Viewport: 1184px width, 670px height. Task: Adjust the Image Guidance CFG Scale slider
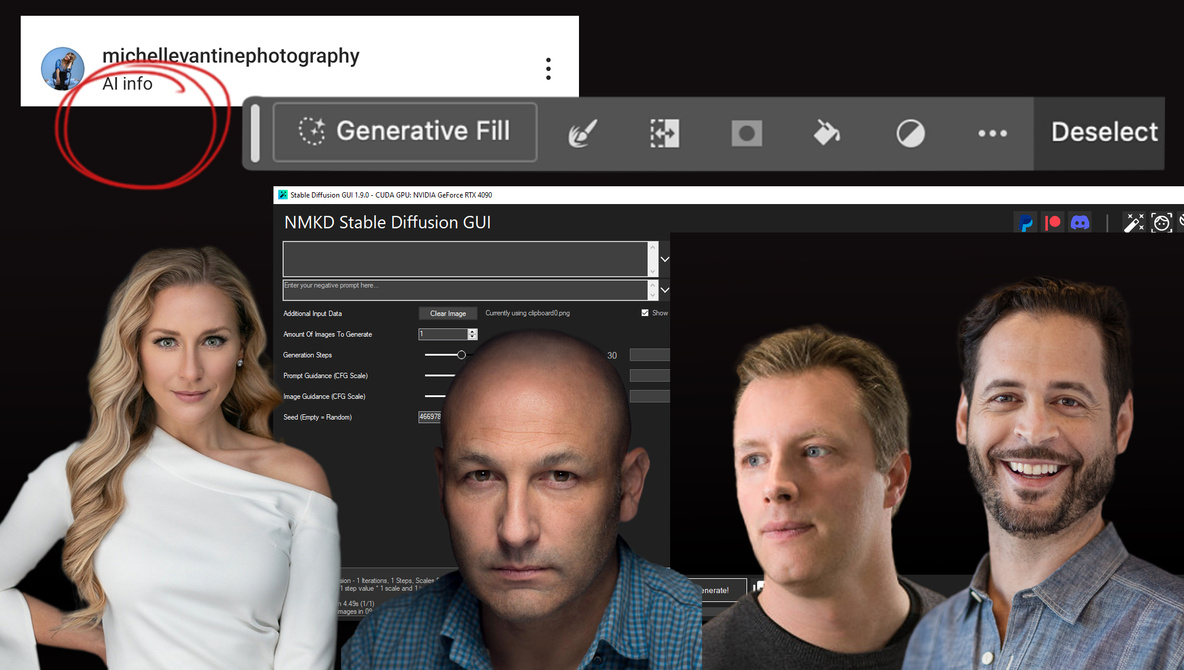tap(436, 396)
